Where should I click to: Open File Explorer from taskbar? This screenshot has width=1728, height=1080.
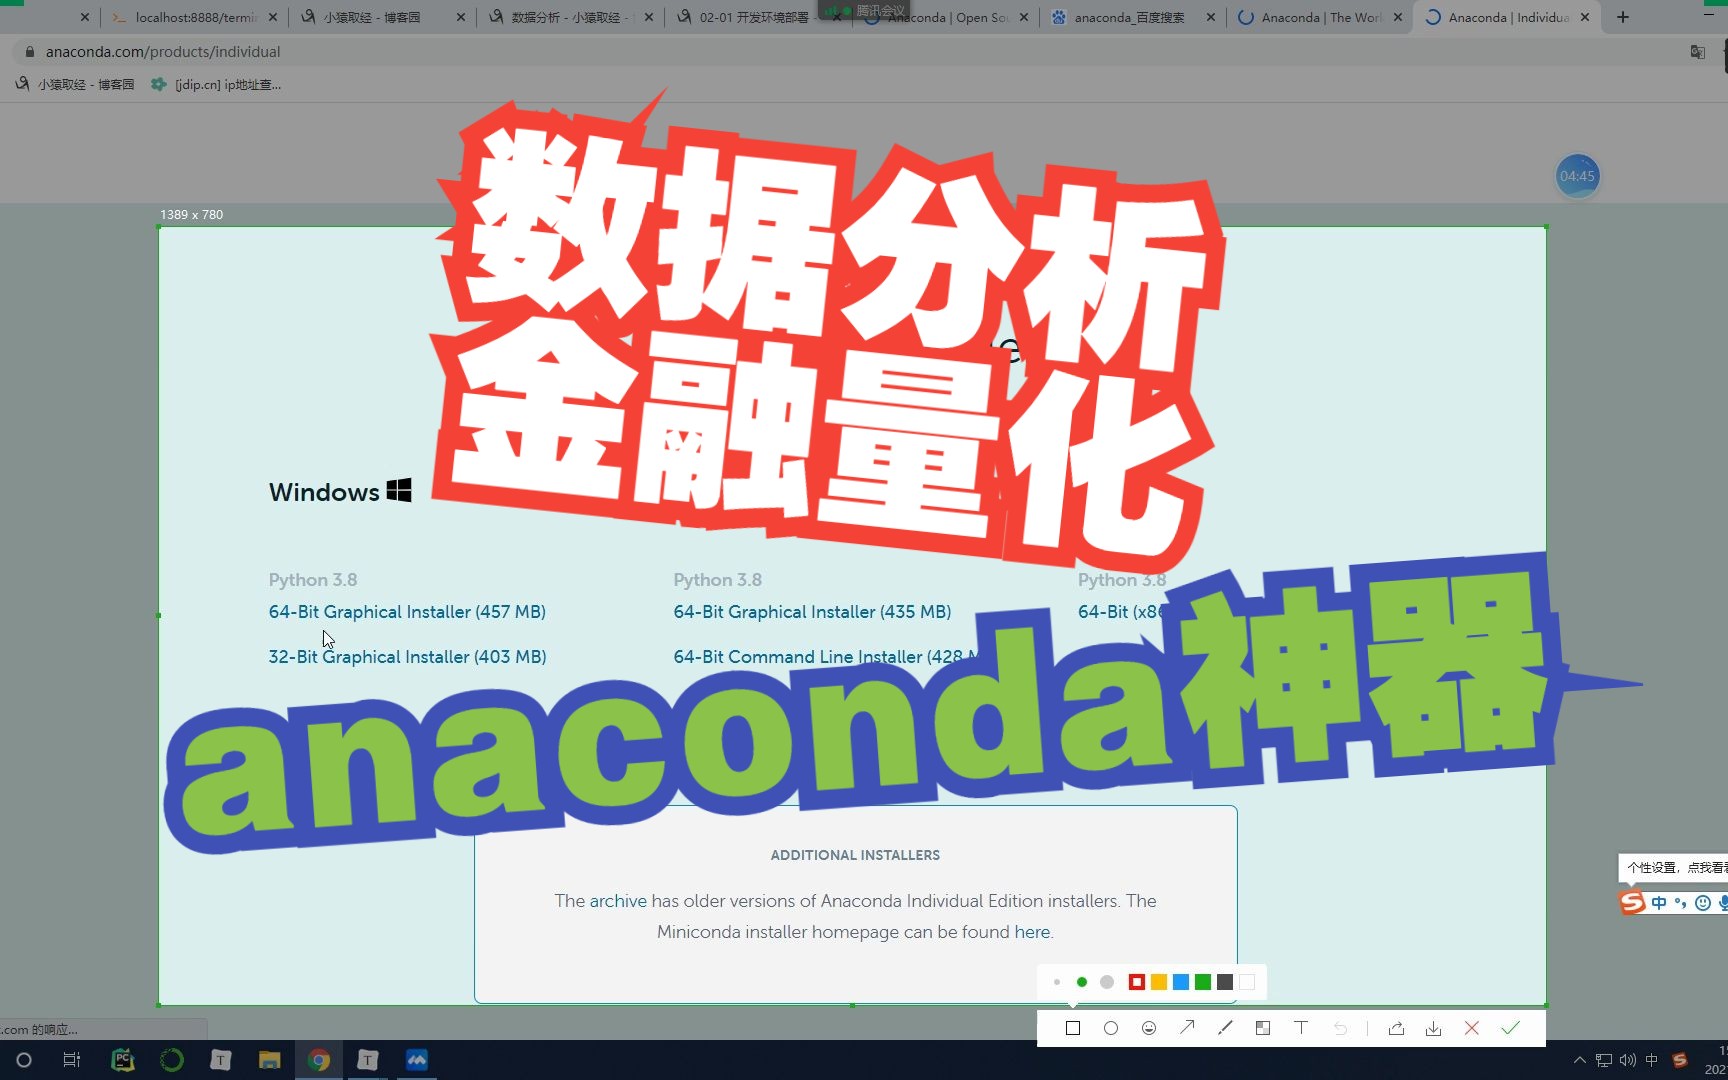click(270, 1060)
